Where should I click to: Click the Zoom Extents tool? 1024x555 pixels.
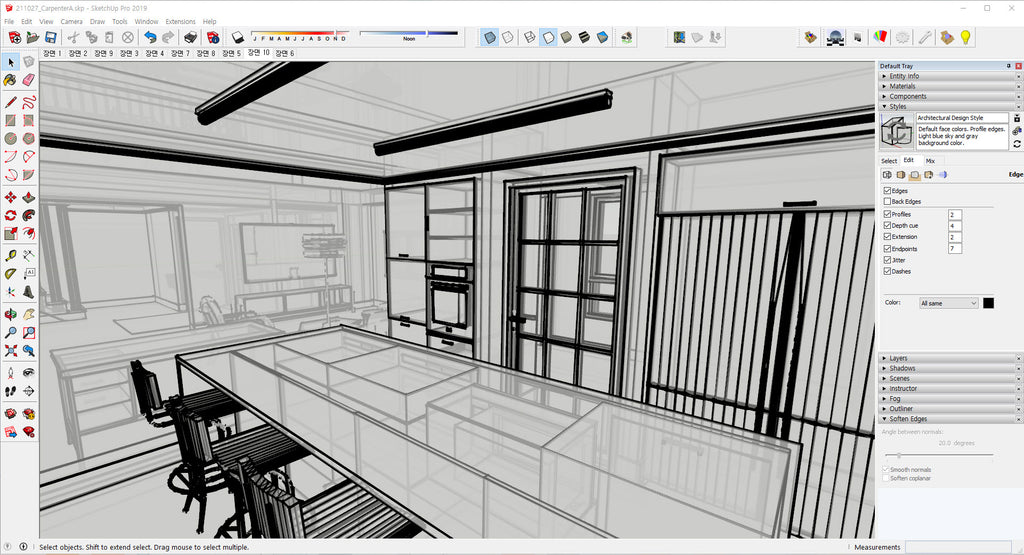10,351
